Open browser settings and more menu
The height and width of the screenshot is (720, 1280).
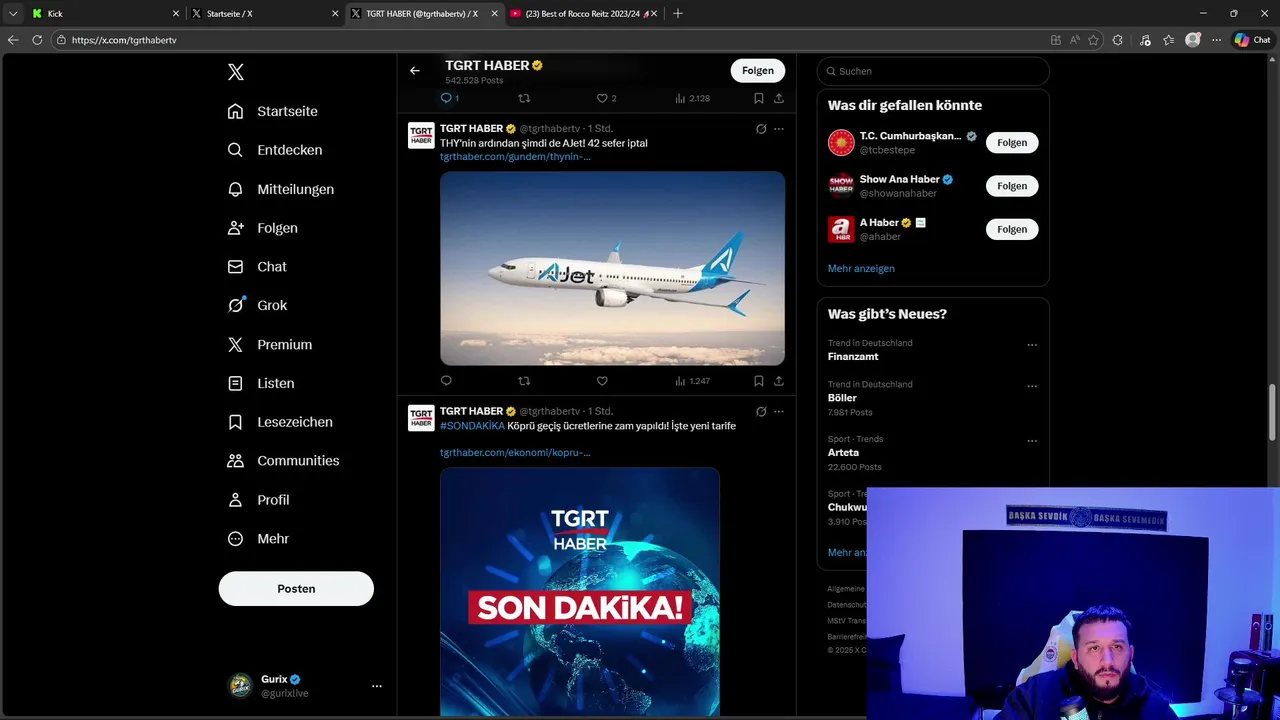coord(1216,40)
